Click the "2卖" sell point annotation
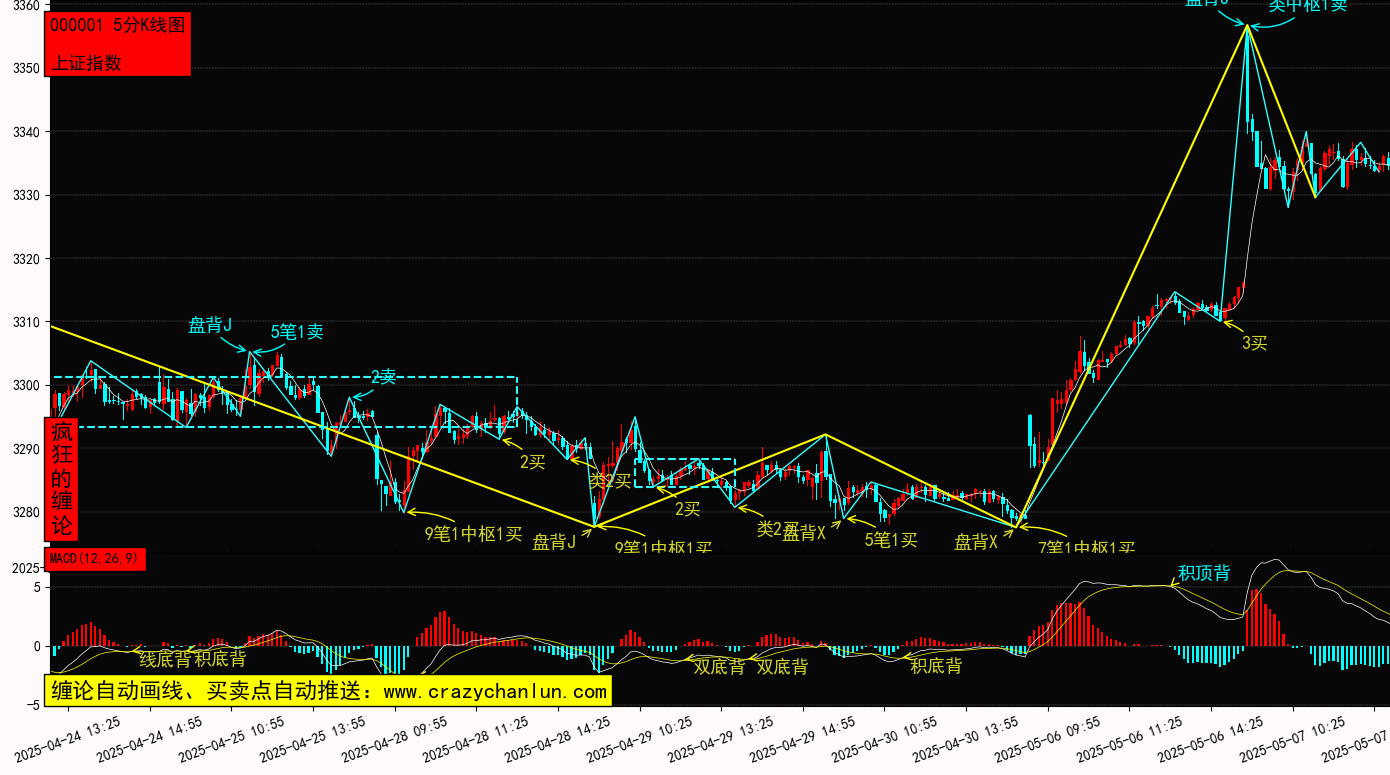 click(384, 377)
